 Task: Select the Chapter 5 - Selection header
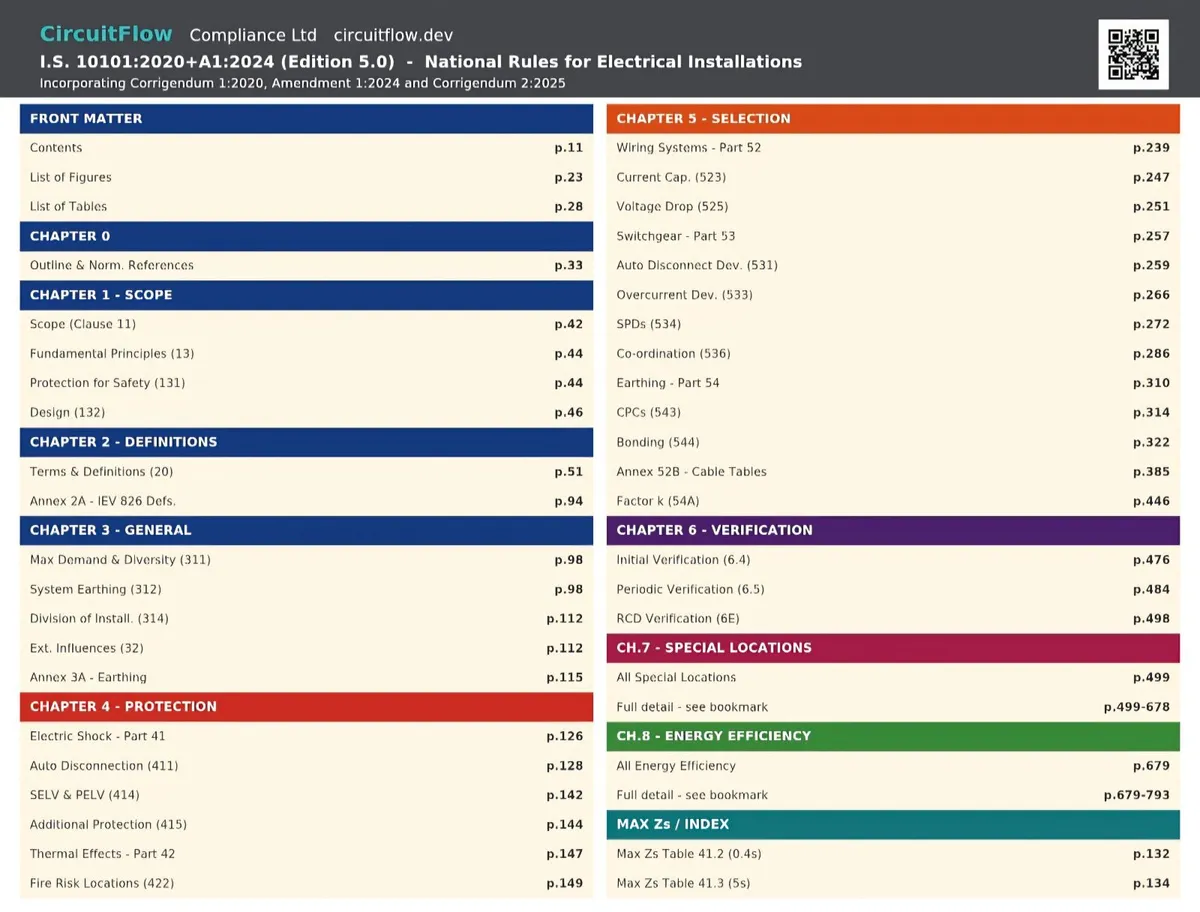(893, 118)
